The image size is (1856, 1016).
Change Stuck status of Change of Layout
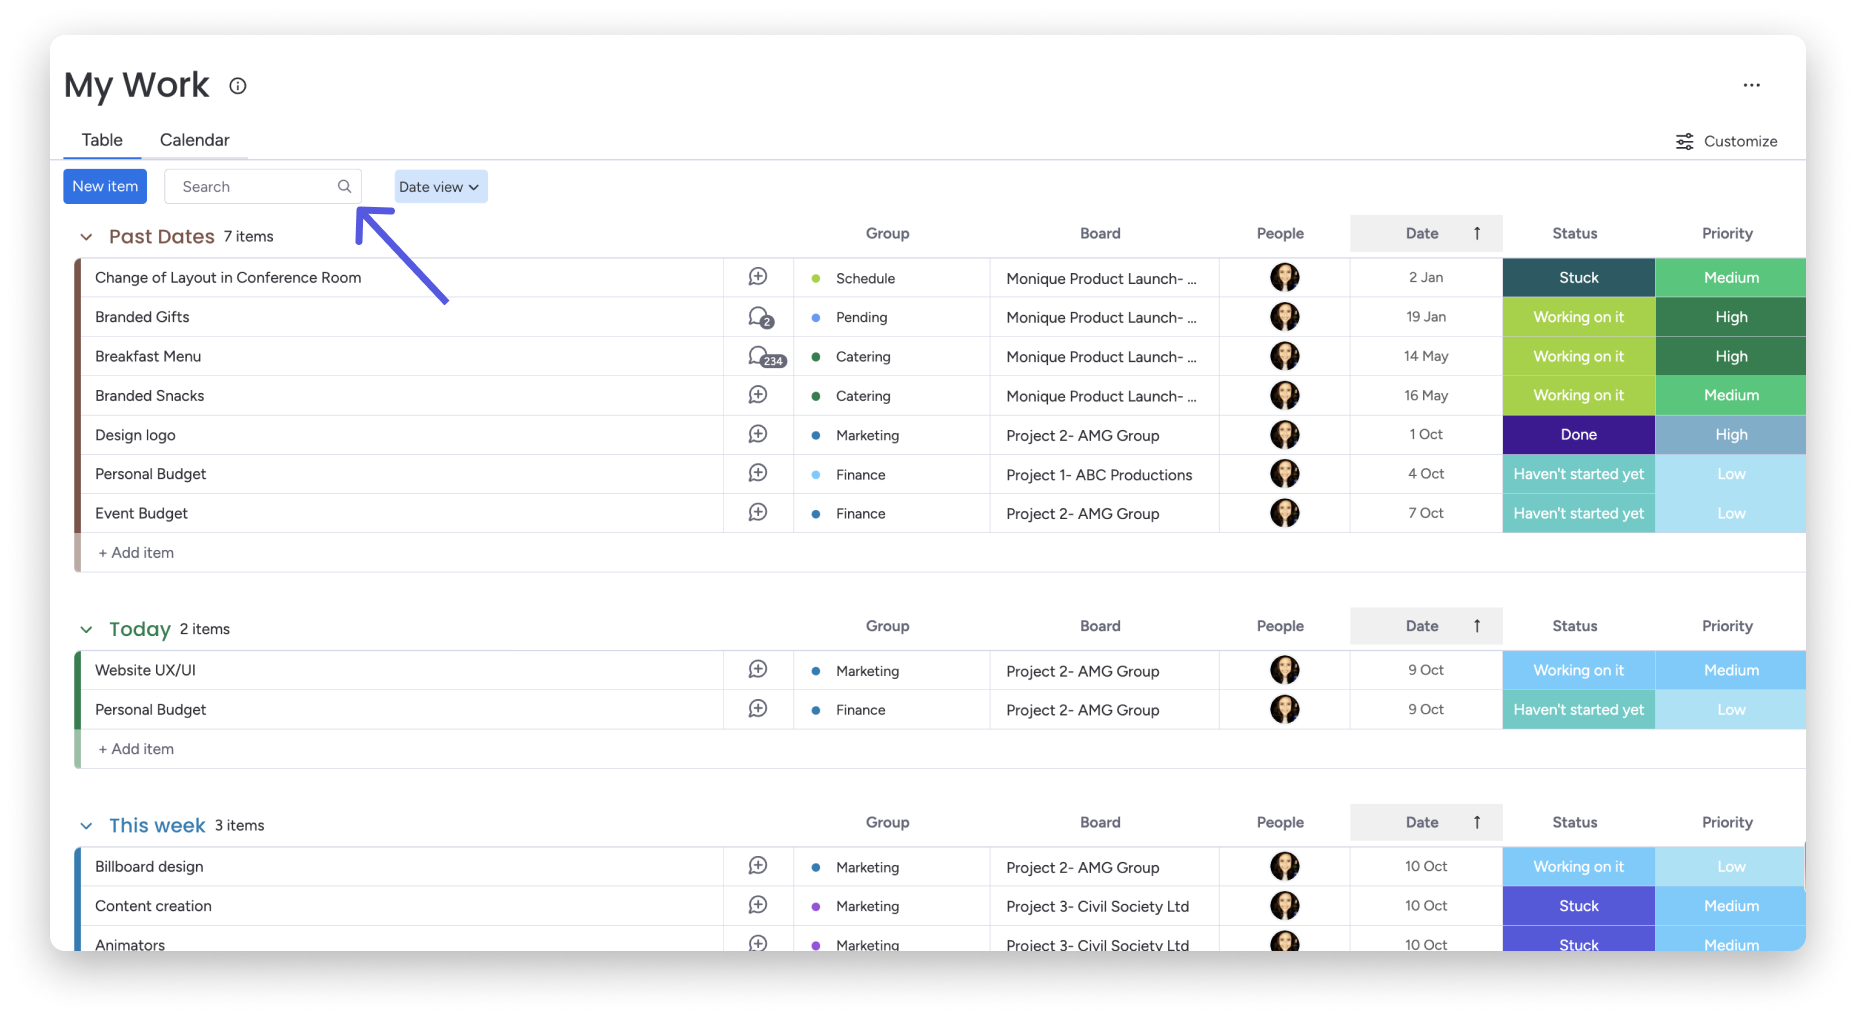[x=1578, y=278]
